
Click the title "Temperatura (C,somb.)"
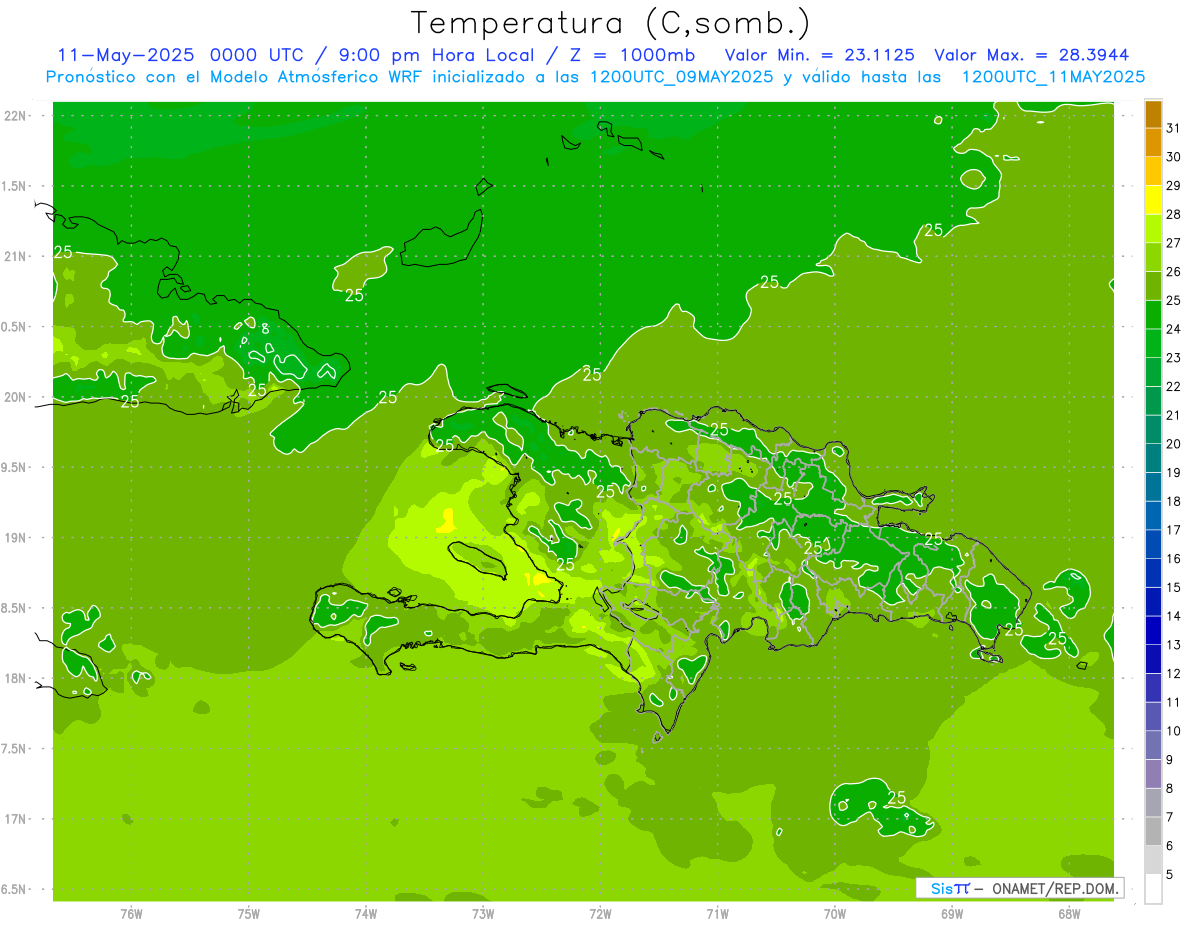coord(611,24)
